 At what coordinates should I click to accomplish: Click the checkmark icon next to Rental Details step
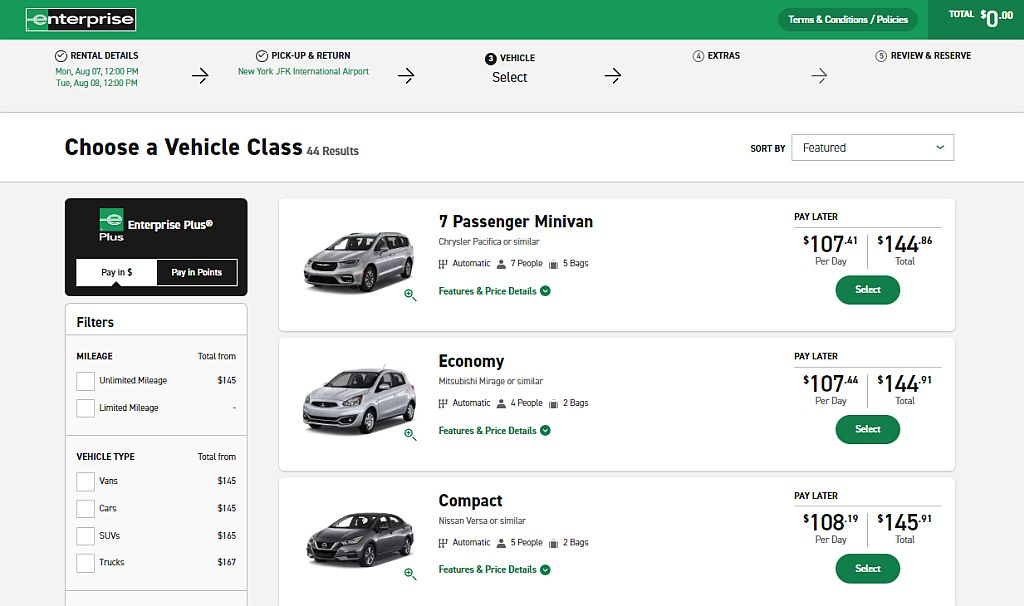[x=62, y=55]
